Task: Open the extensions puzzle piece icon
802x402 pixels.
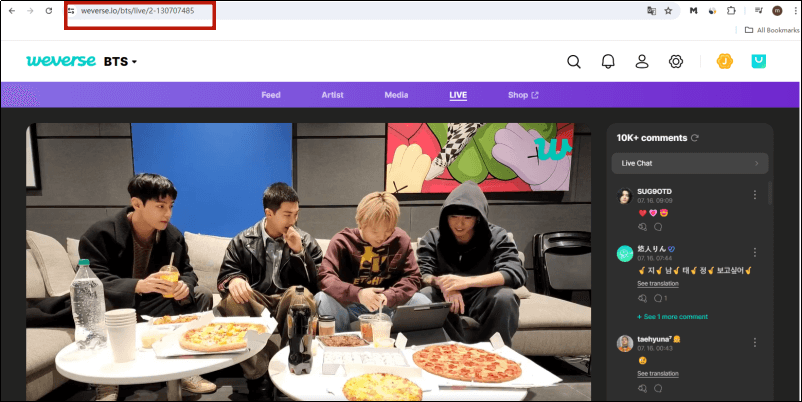Action: pyautogui.click(x=731, y=11)
